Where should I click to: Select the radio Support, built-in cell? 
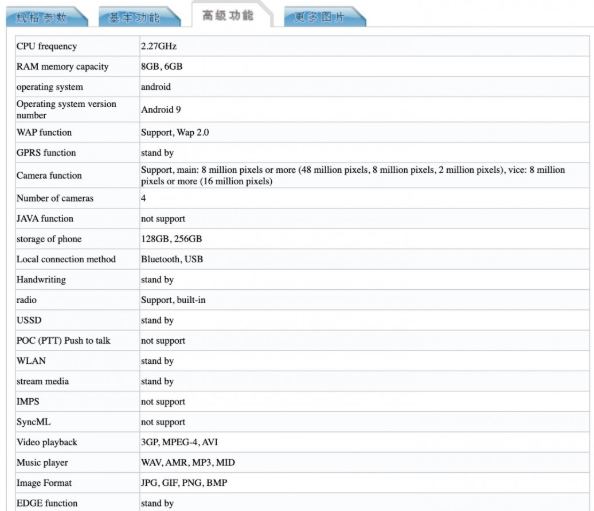pos(364,300)
